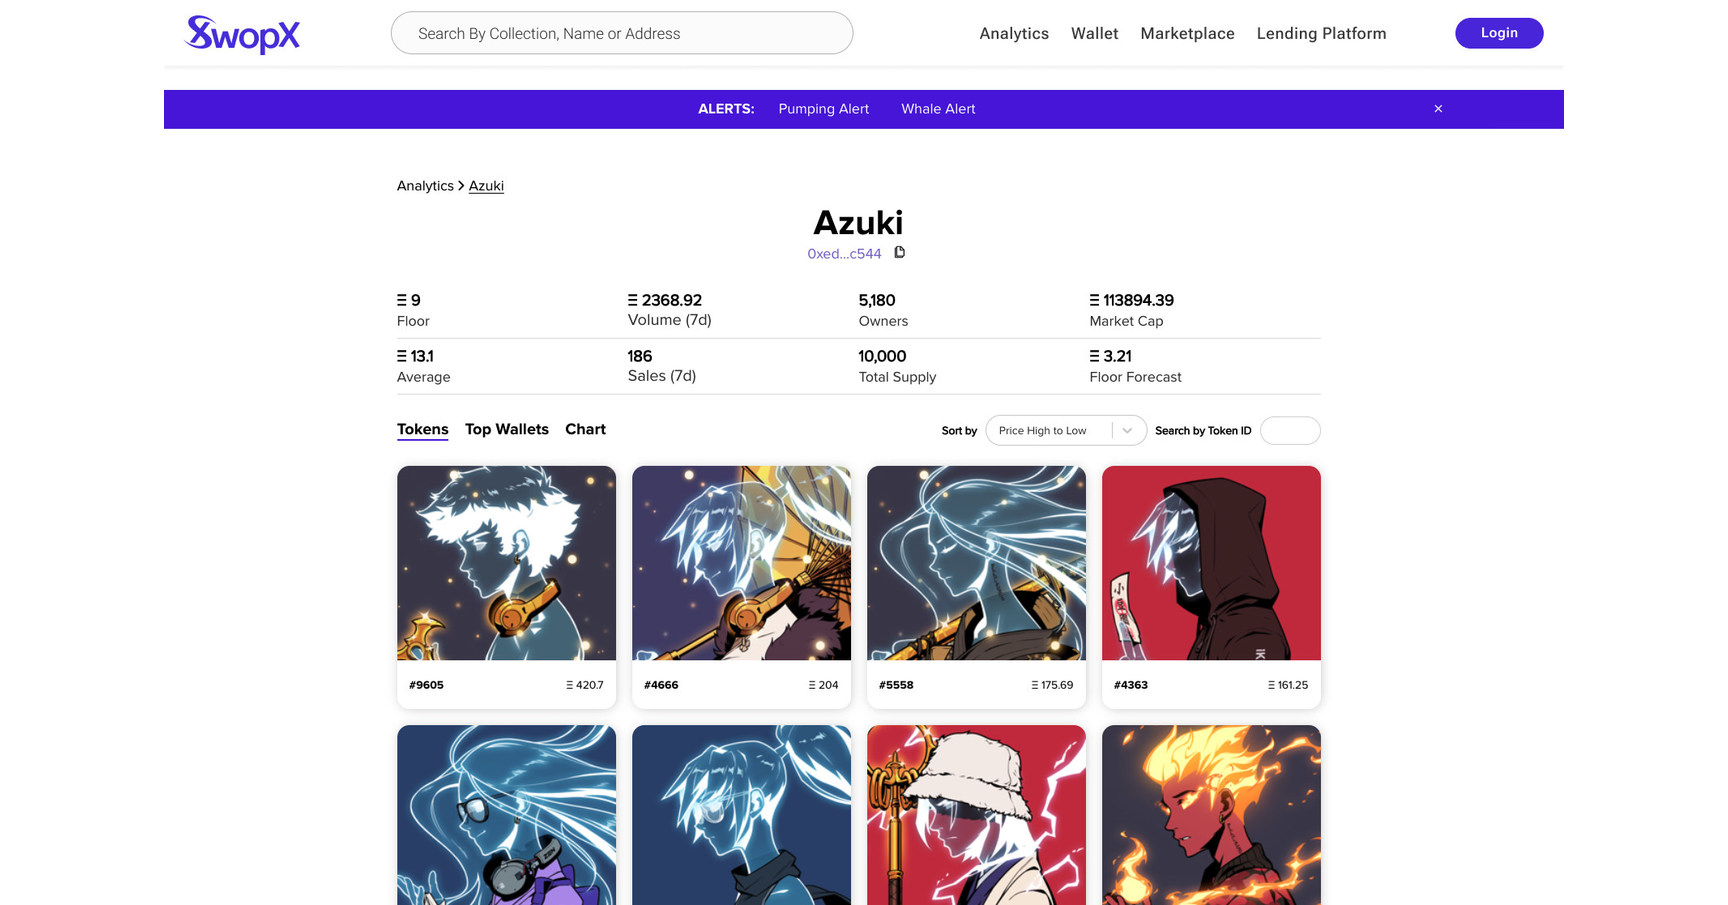
Task: Open the 0xed...c544 address link
Action: click(x=844, y=254)
